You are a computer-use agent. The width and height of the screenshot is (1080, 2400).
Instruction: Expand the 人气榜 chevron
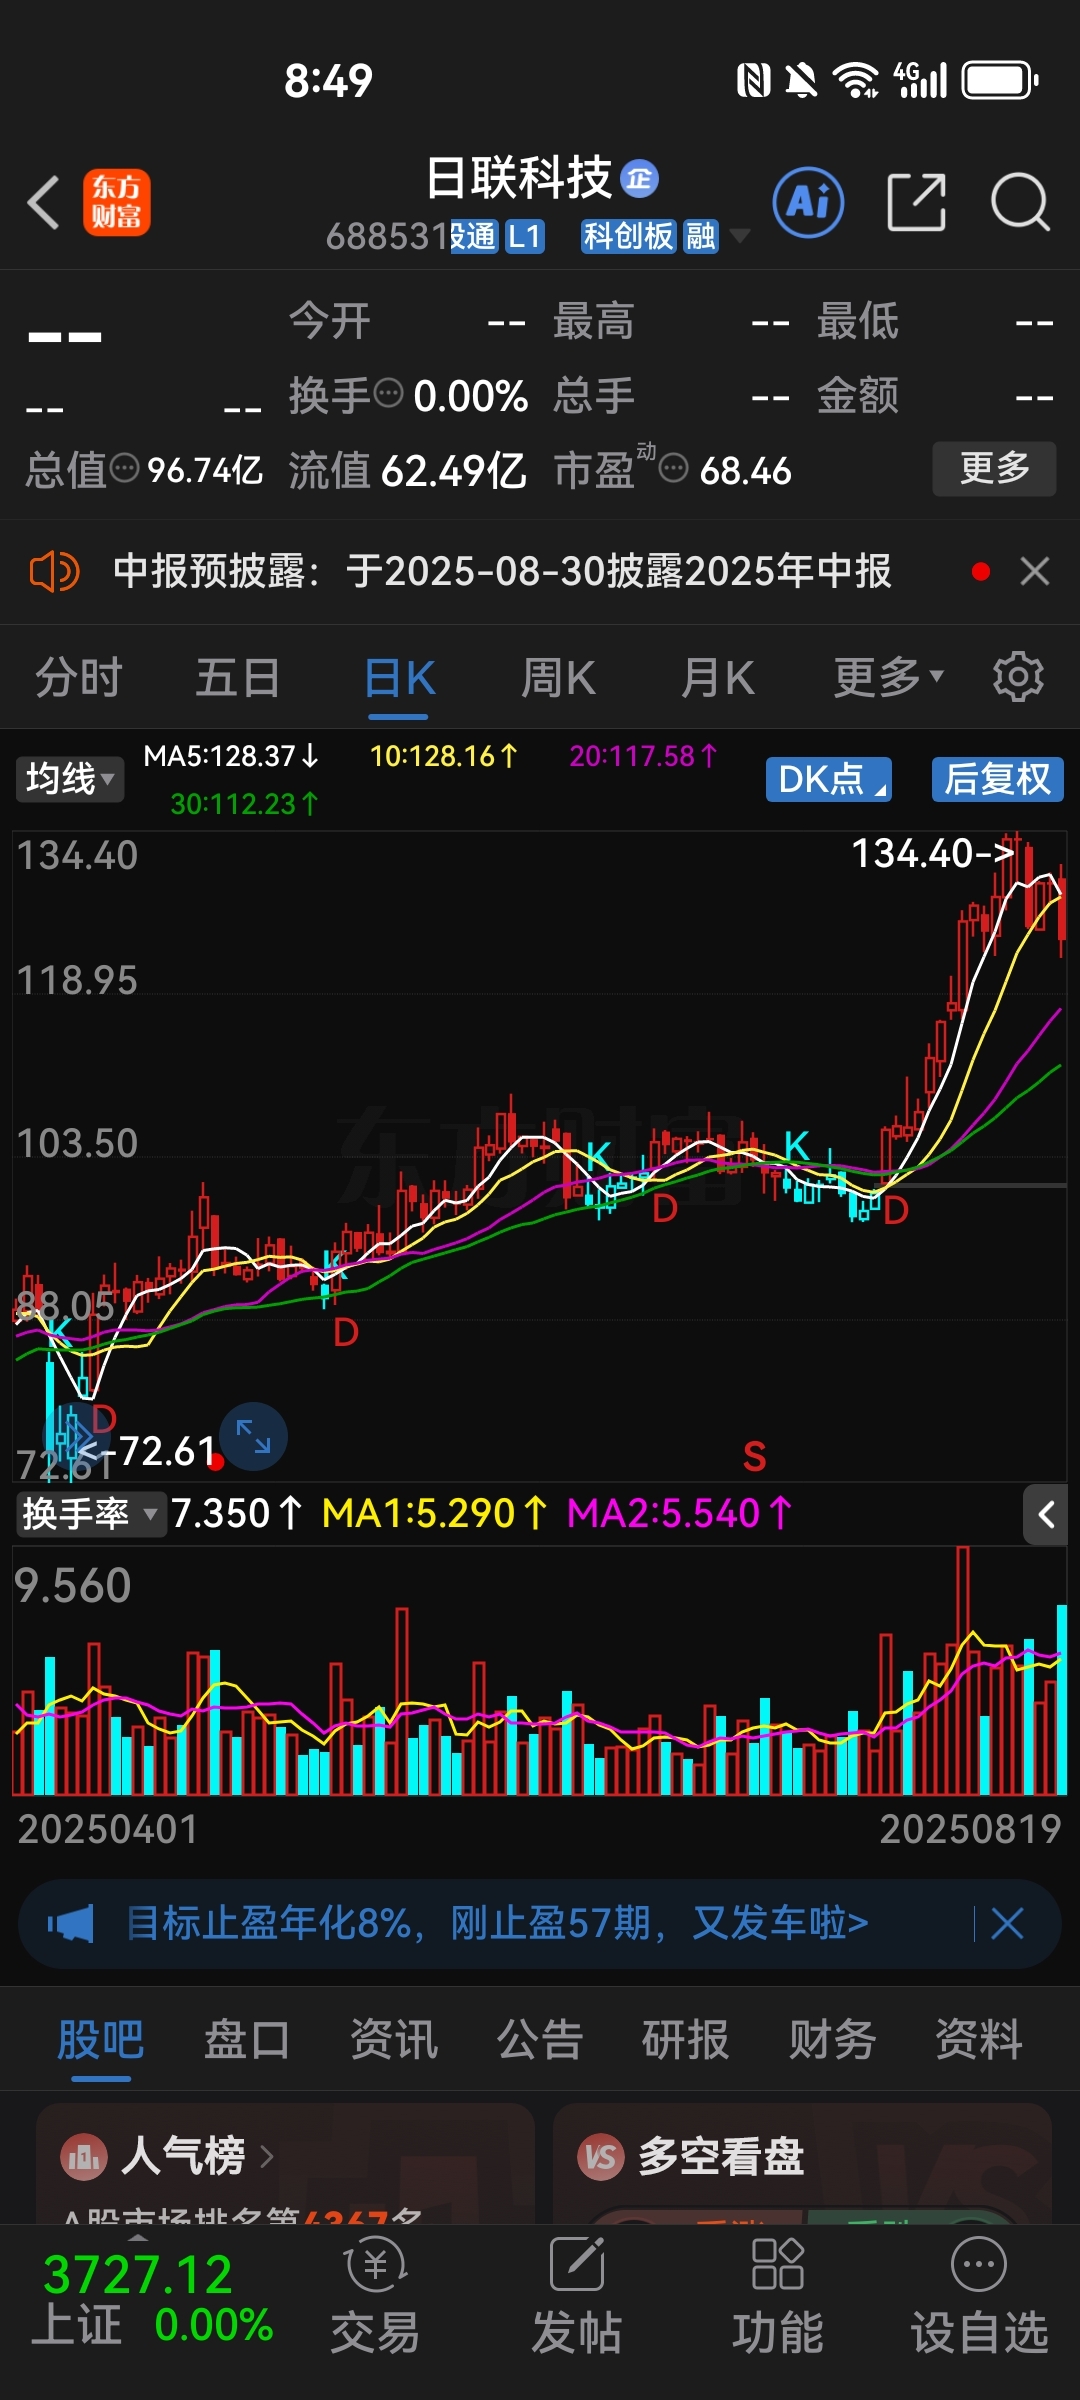tap(267, 2157)
